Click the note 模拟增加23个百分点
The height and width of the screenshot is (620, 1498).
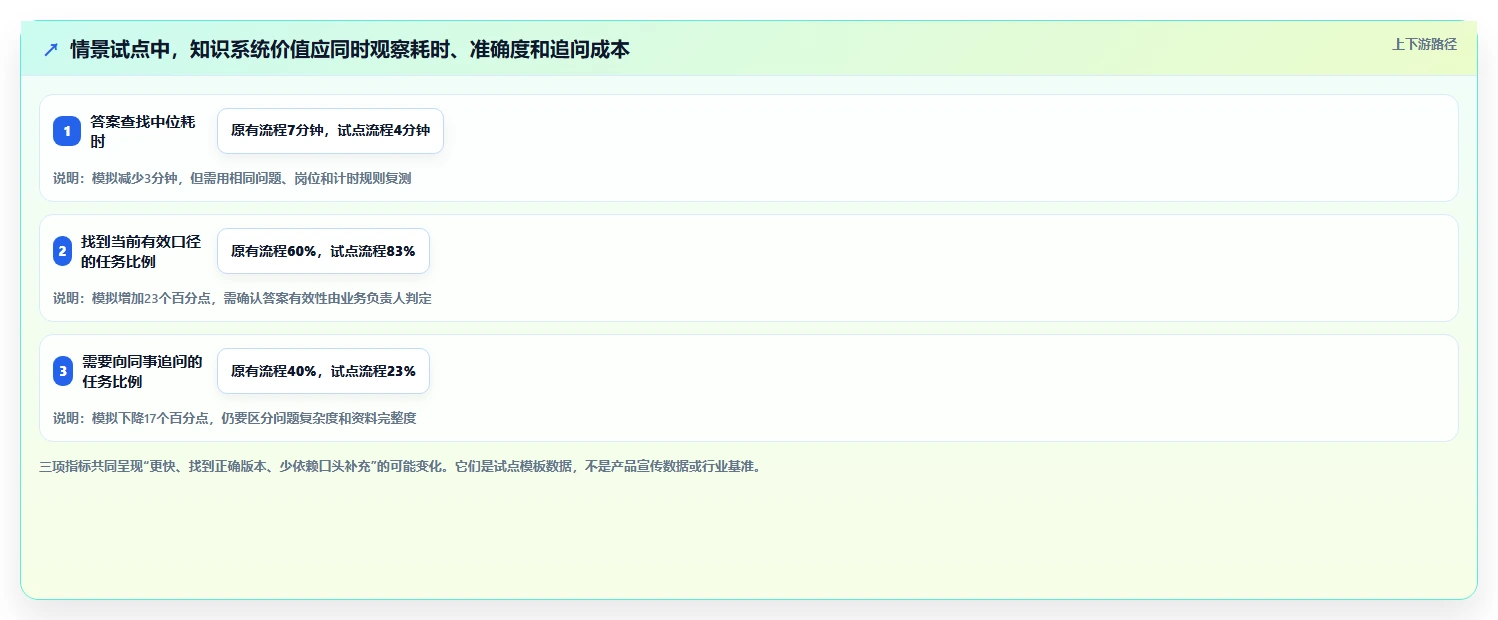[243, 298]
